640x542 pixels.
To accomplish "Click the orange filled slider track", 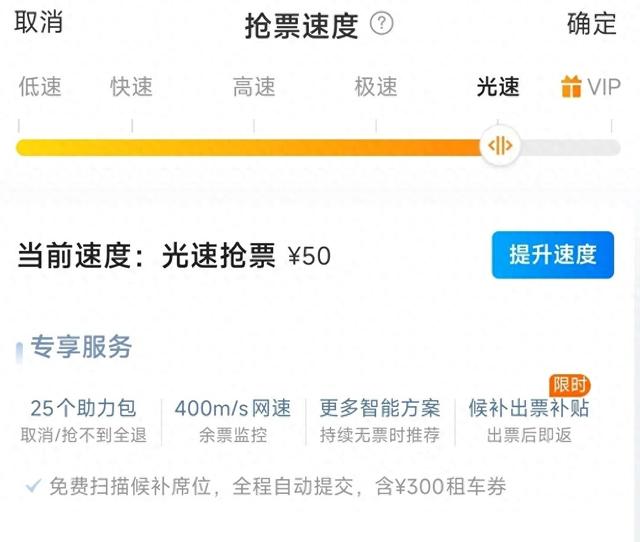I will pos(250,147).
